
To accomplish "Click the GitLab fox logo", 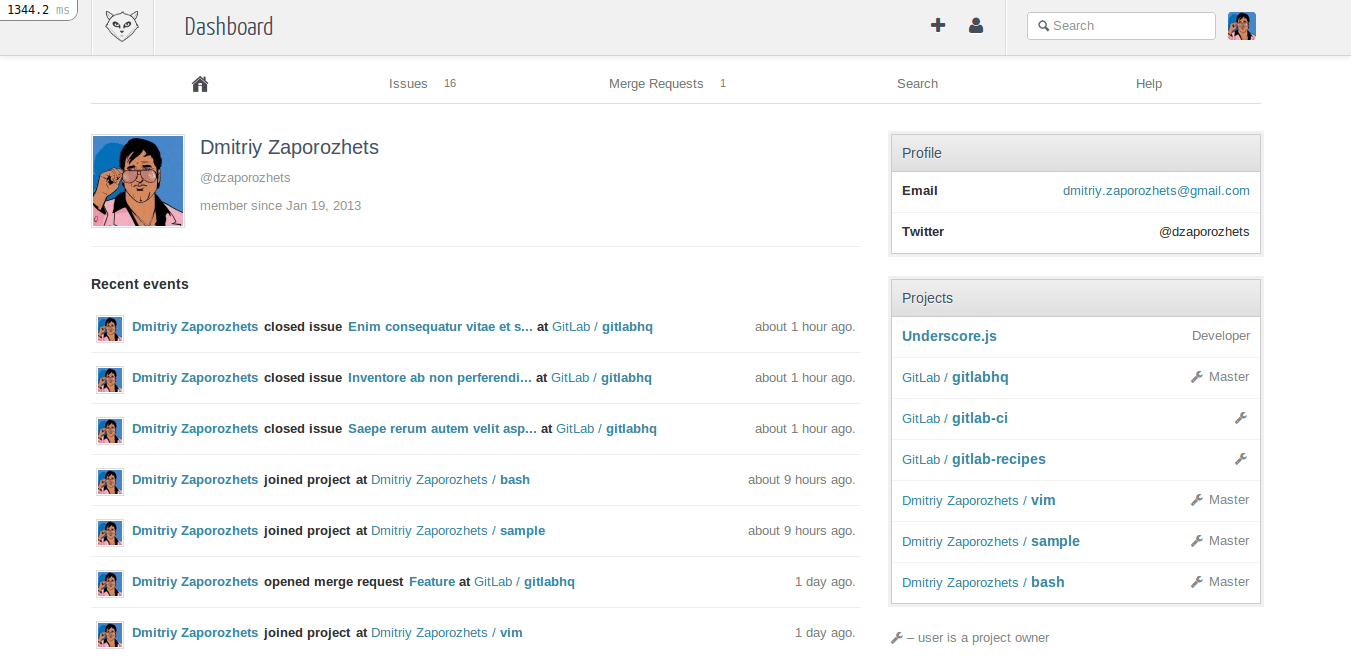I will (122, 27).
